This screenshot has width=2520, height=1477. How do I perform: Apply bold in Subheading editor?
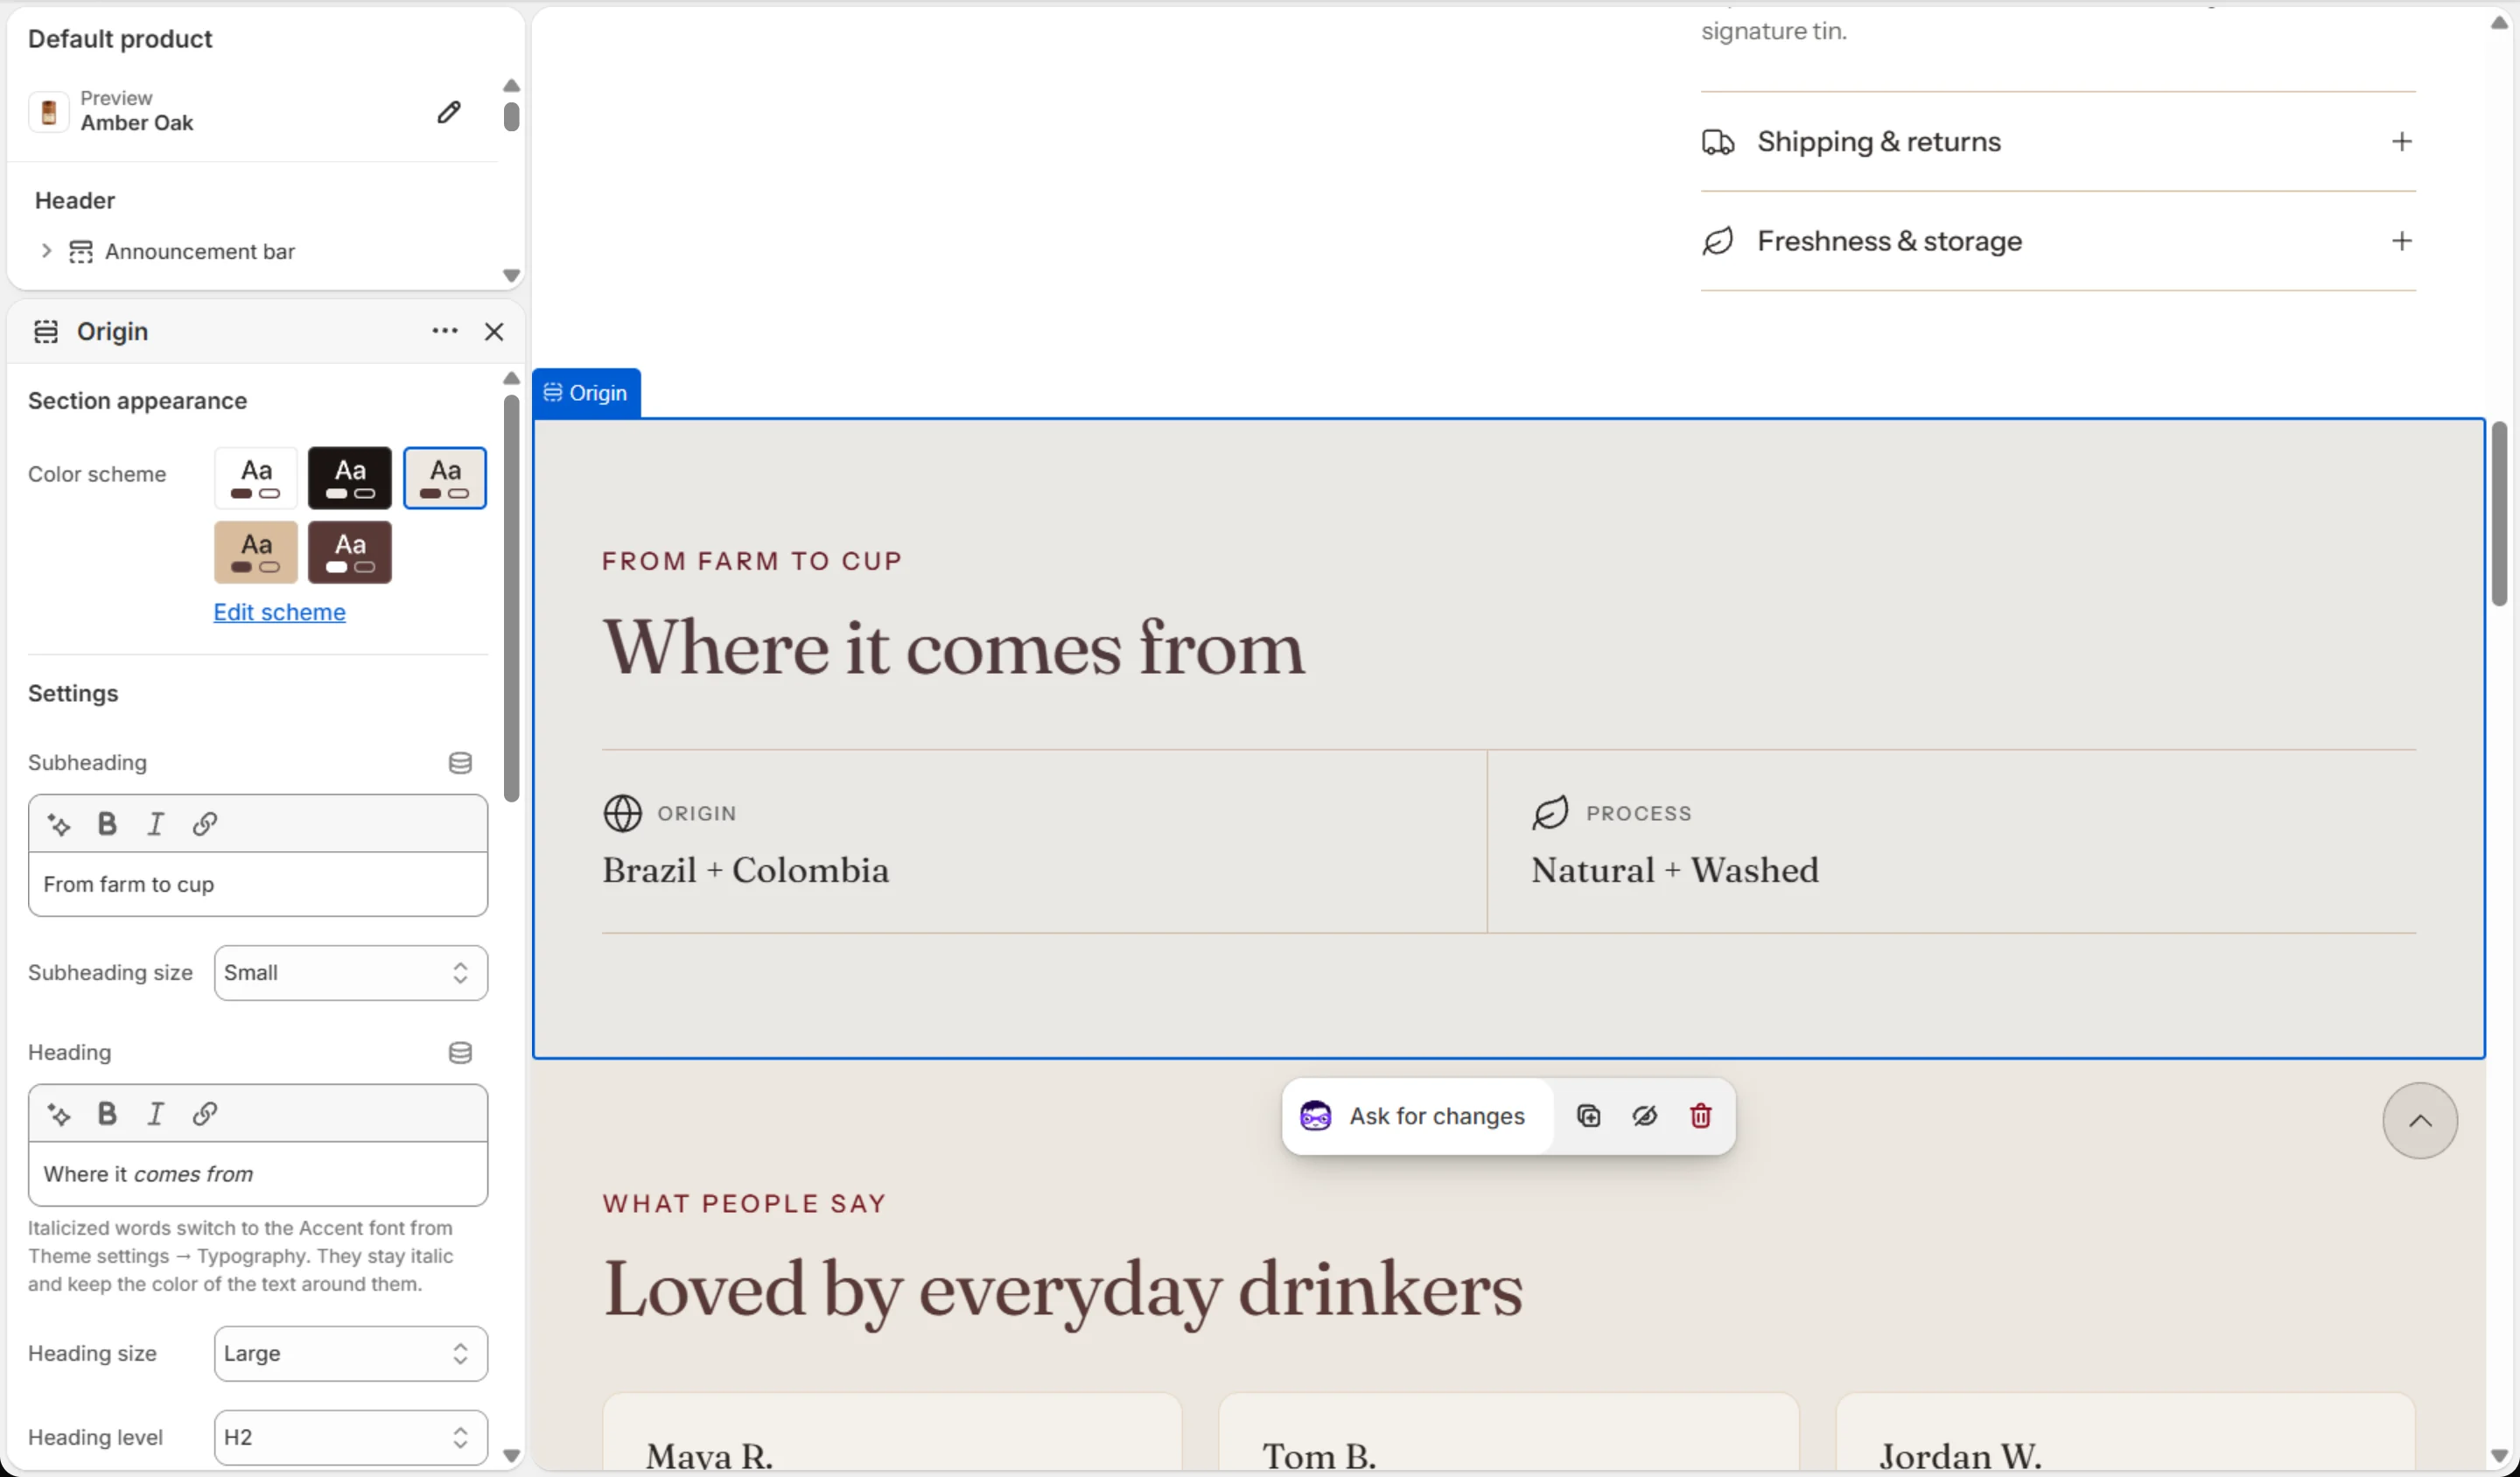pos(107,824)
